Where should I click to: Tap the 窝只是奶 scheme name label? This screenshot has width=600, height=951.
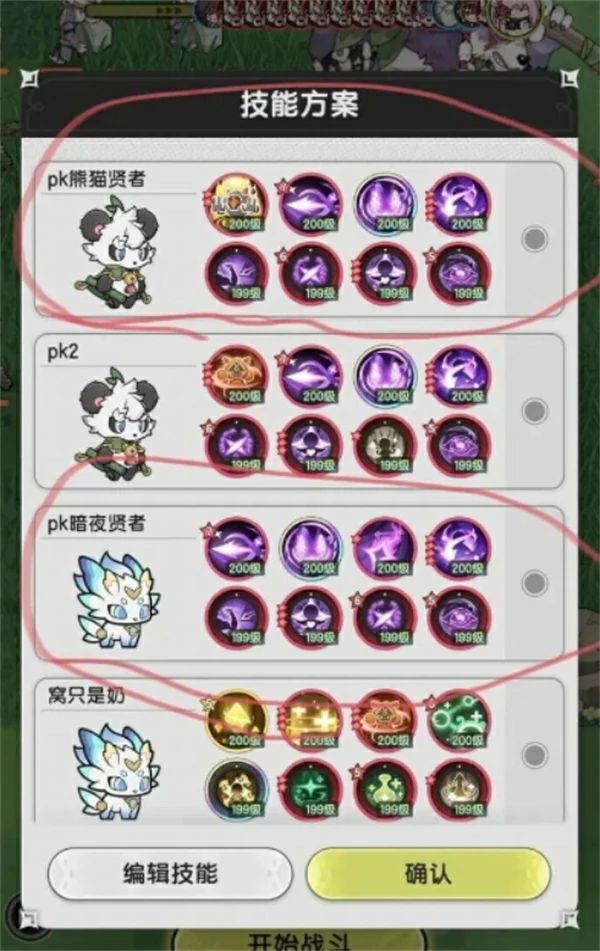coord(86,696)
